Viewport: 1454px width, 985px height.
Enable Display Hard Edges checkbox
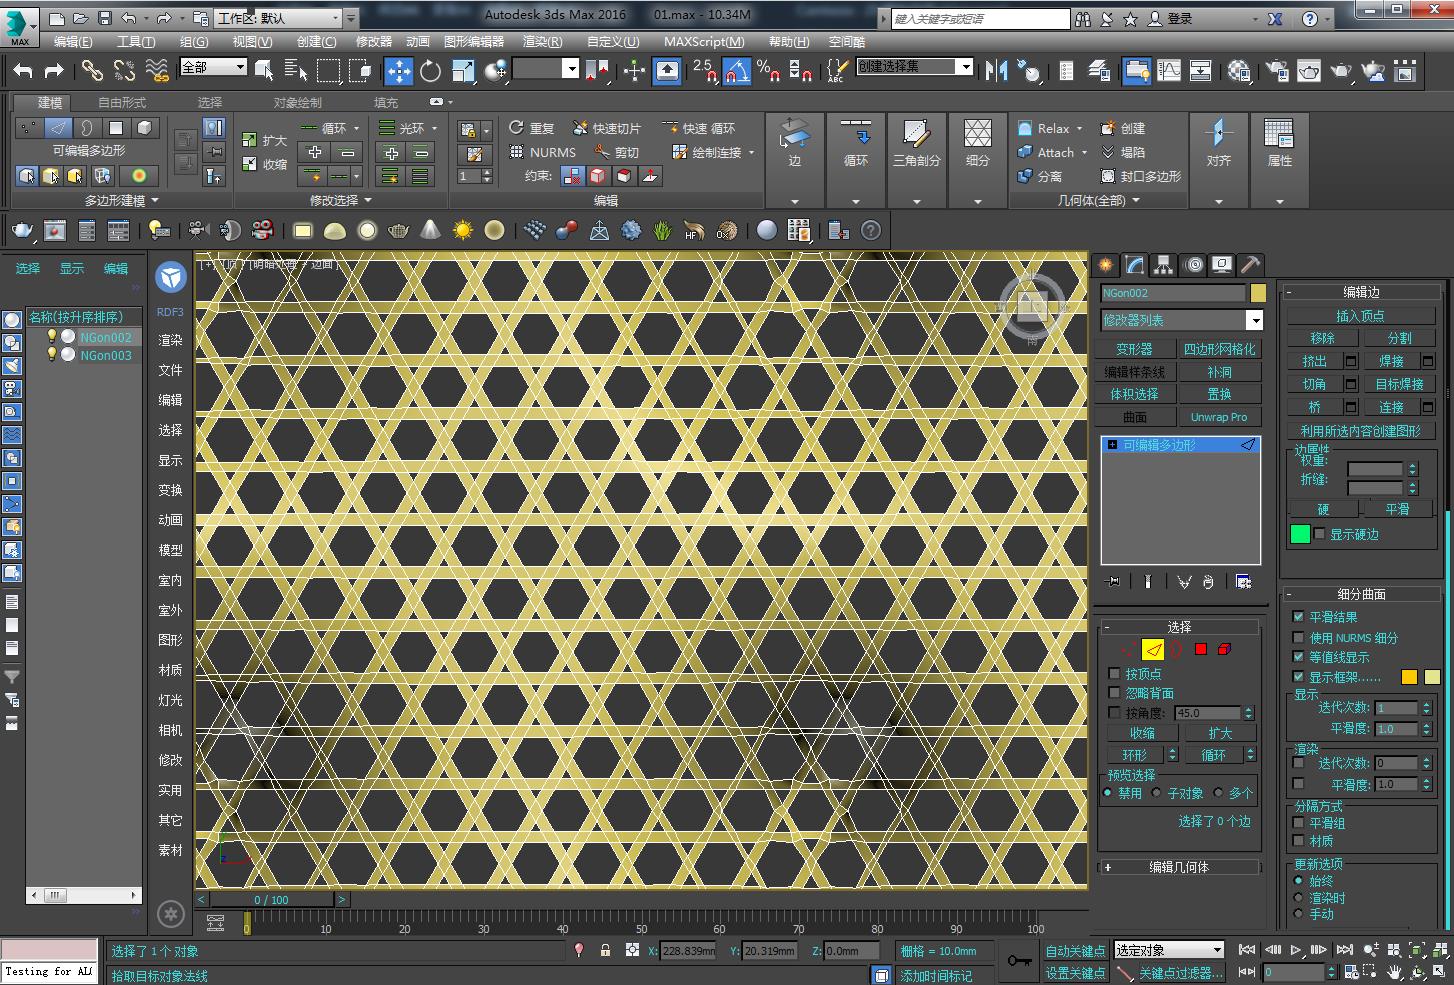[x=1320, y=534]
